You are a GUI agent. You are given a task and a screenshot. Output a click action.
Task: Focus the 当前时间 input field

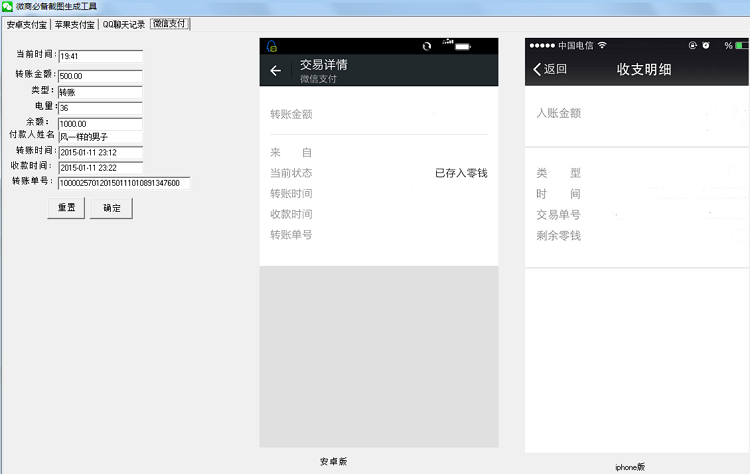100,56
